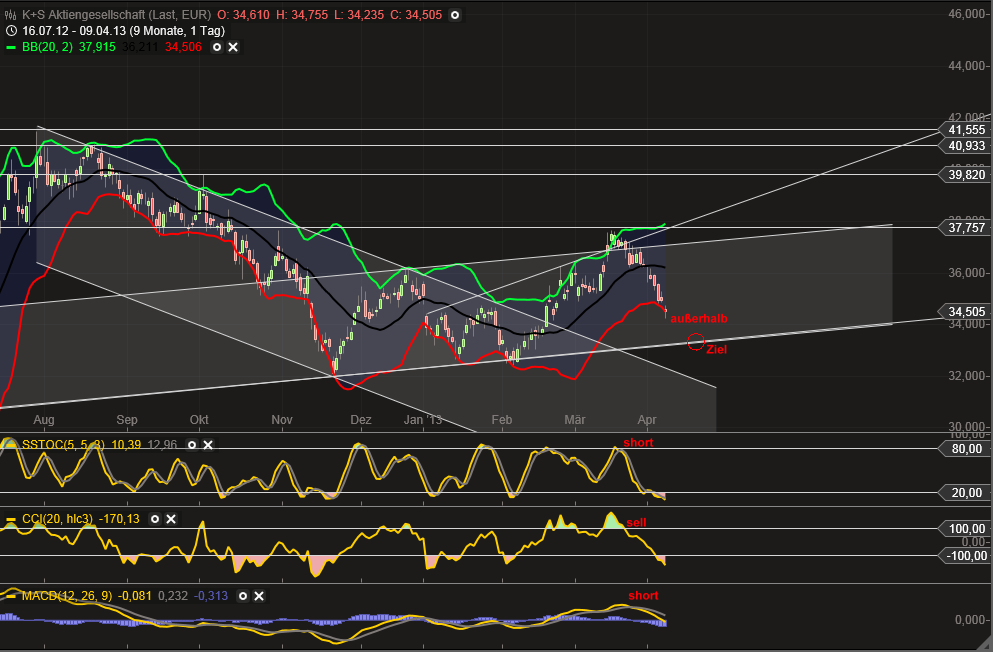
Task: Select 'short' annotation on SSTOC panel
Action: point(638,442)
